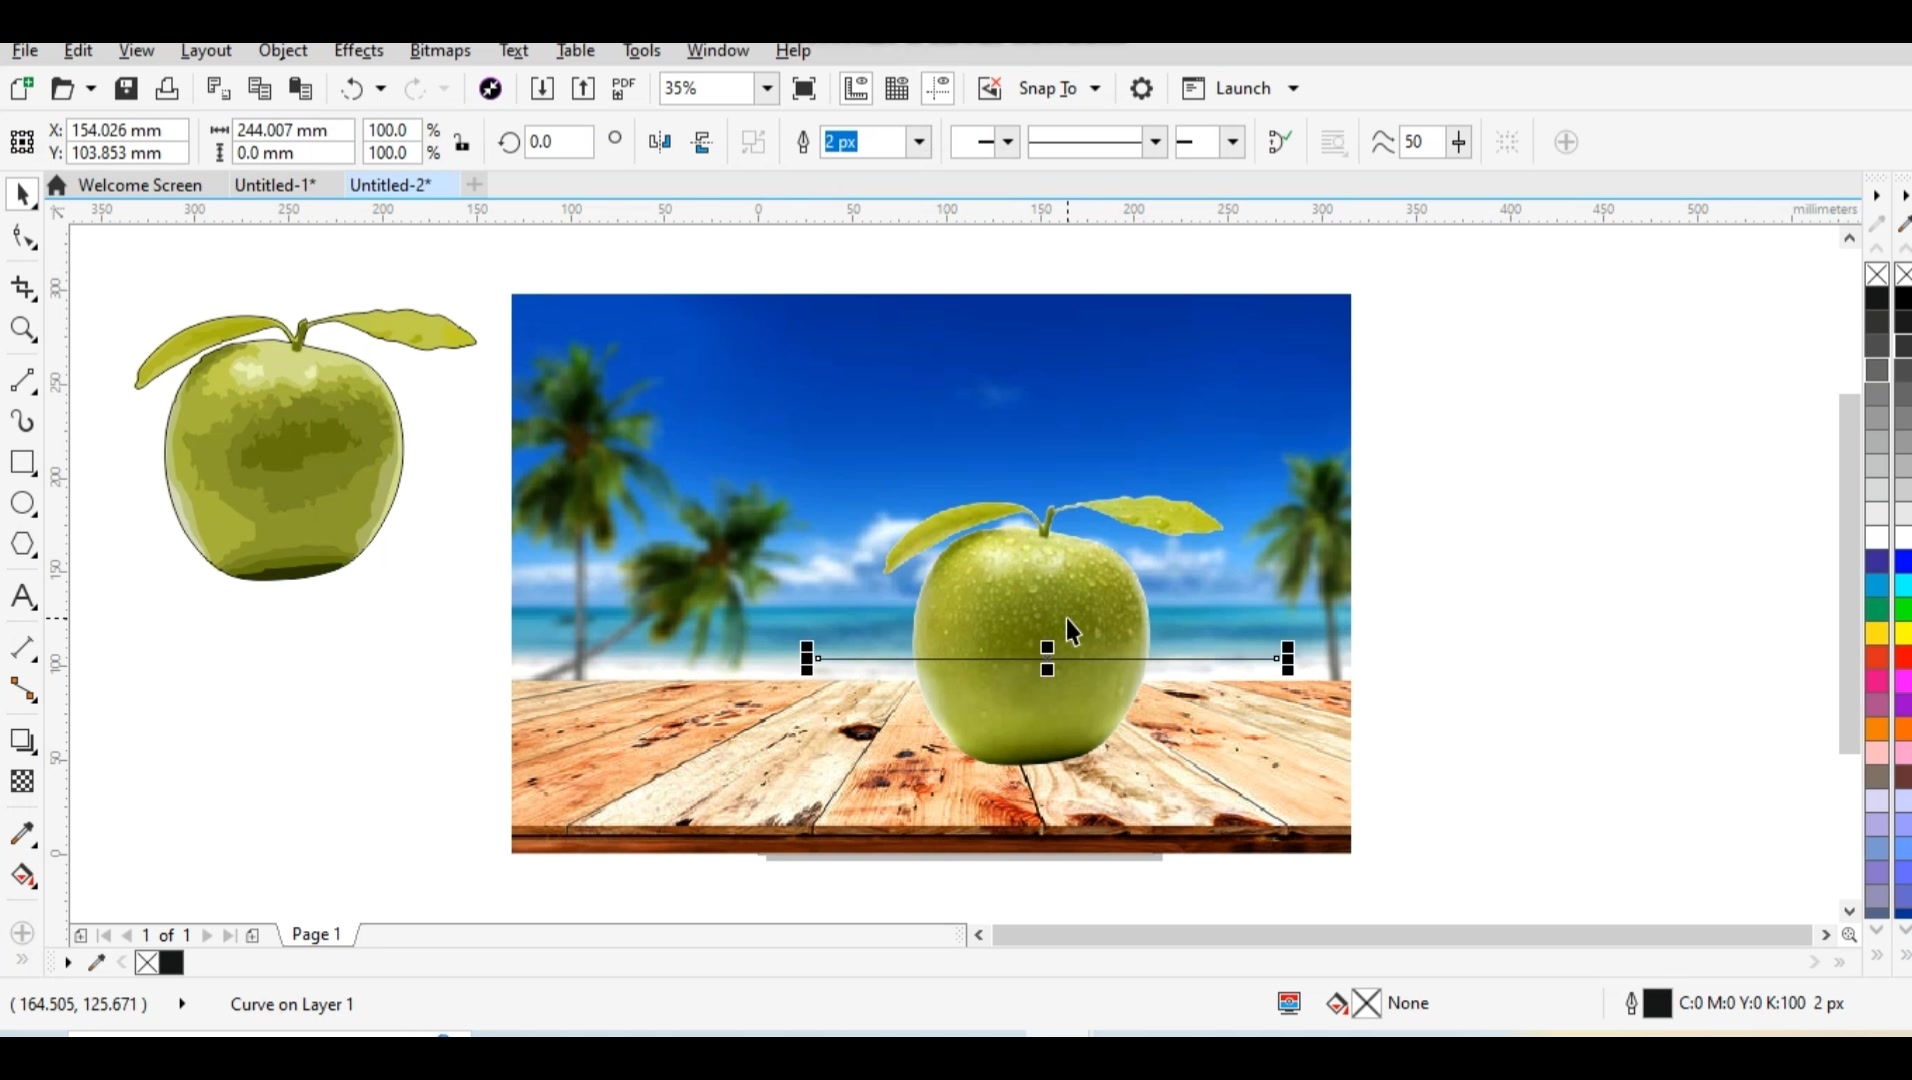
Task: Toggle Full-screen preview
Action: coord(804,88)
